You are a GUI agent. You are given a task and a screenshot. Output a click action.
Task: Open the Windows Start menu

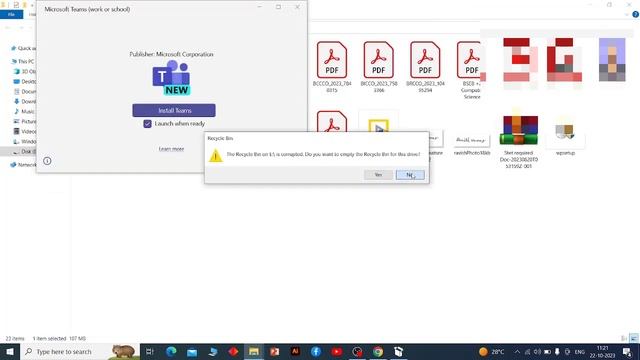(10, 351)
